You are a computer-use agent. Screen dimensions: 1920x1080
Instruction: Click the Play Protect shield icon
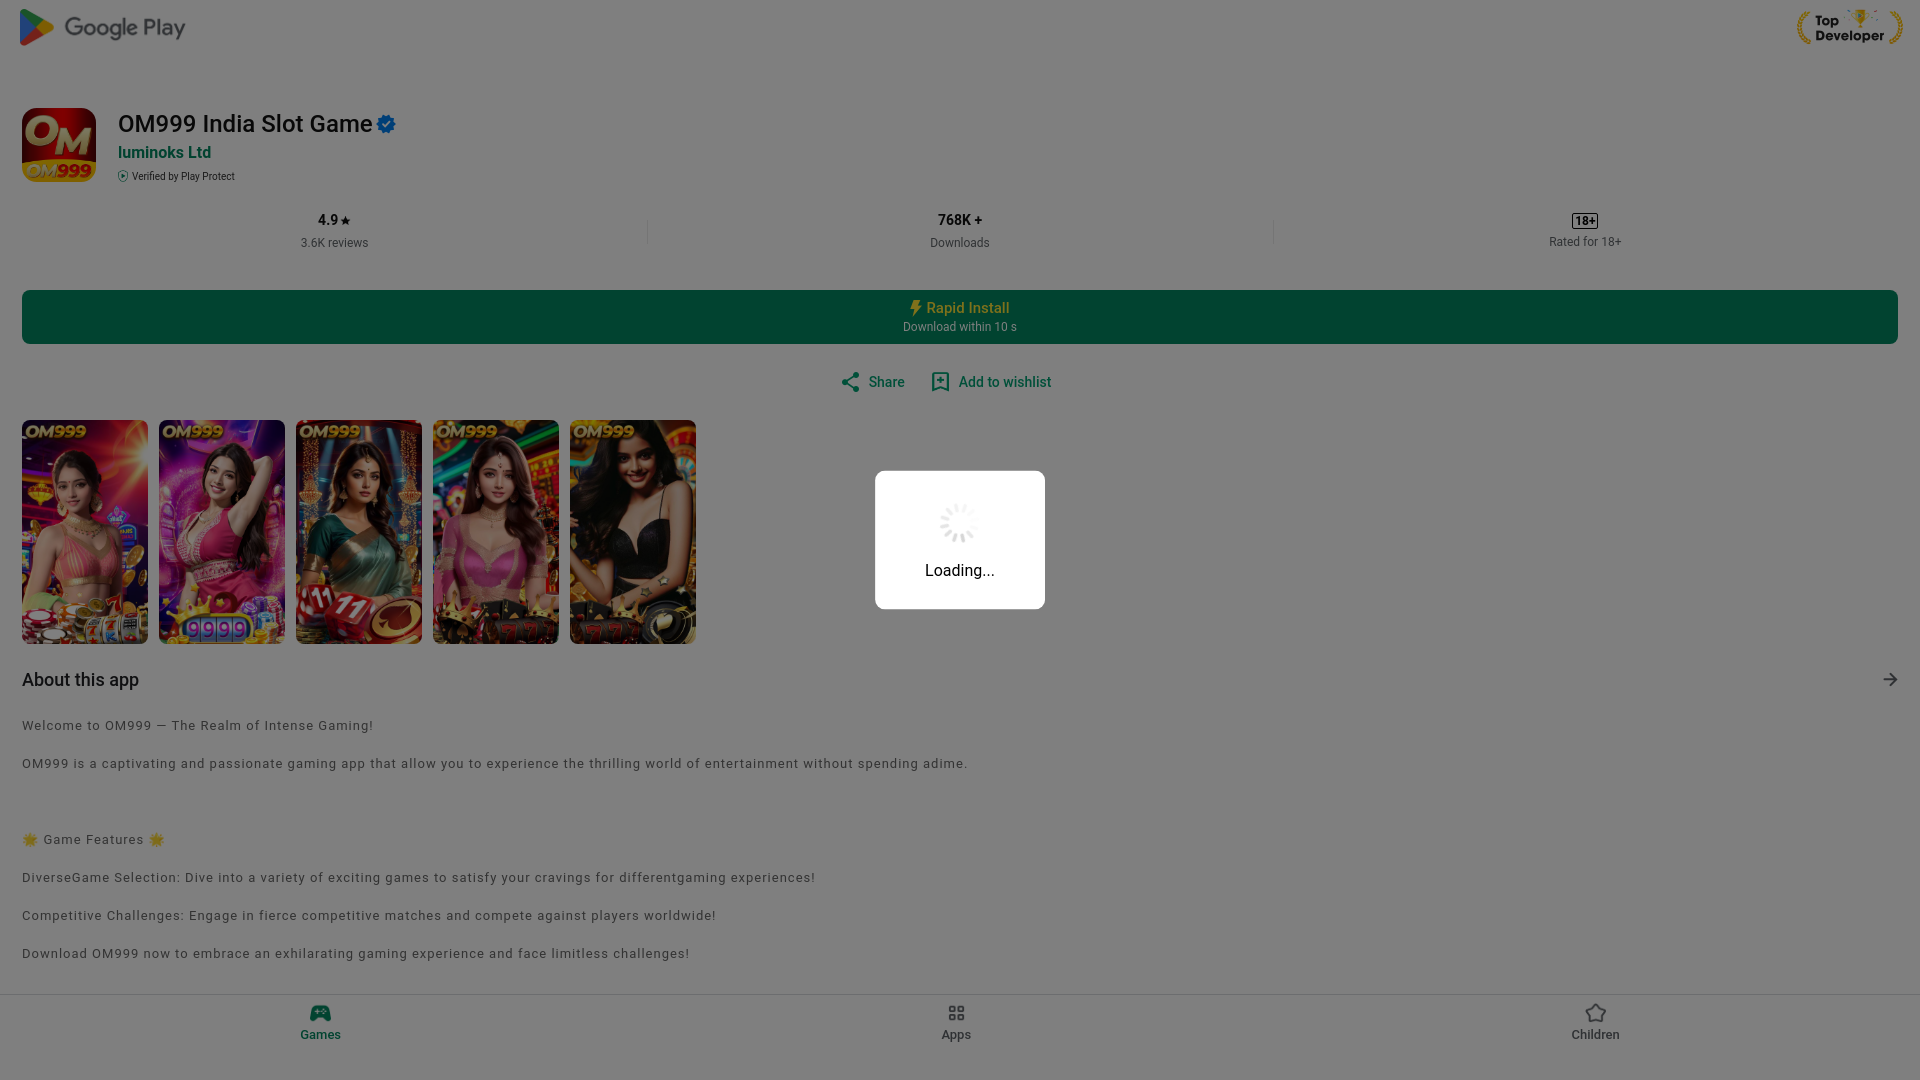pos(123,176)
